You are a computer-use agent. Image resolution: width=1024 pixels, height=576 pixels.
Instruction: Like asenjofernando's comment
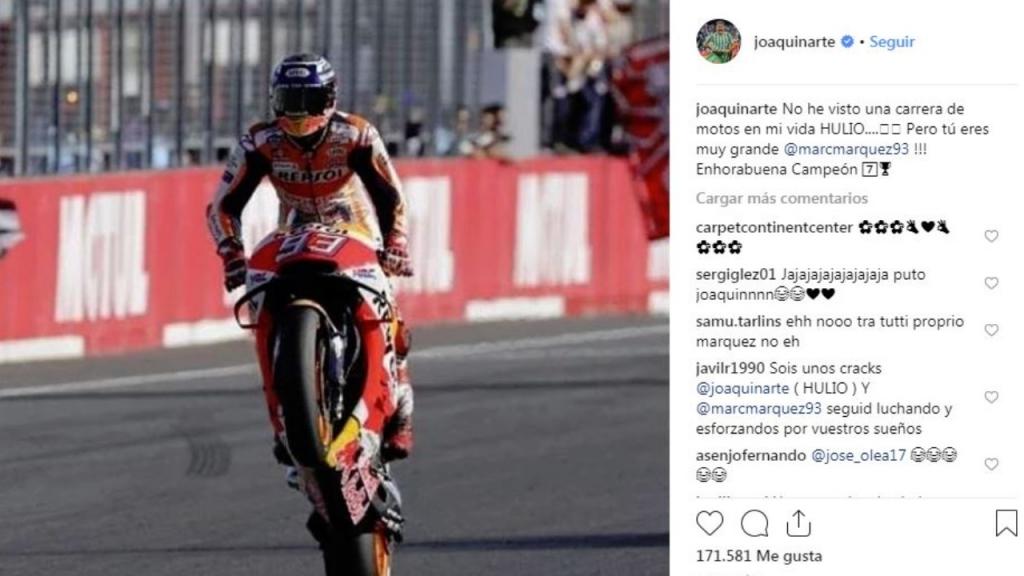pyautogui.click(x=991, y=464)
